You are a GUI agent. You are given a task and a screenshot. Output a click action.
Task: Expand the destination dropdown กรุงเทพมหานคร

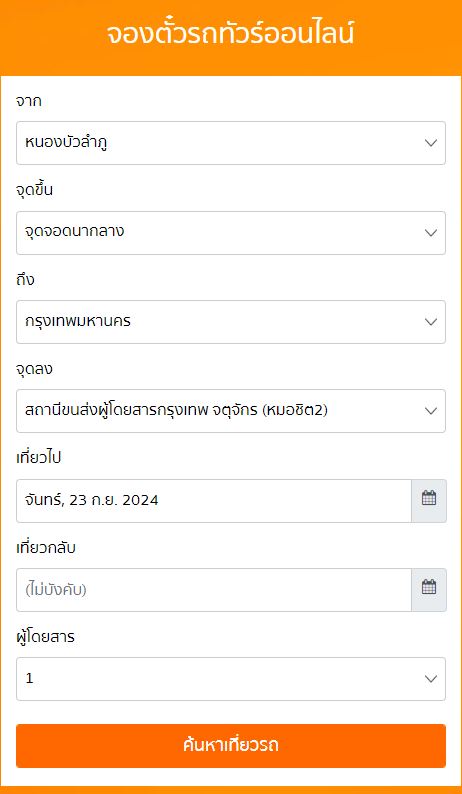pos(231,322)
